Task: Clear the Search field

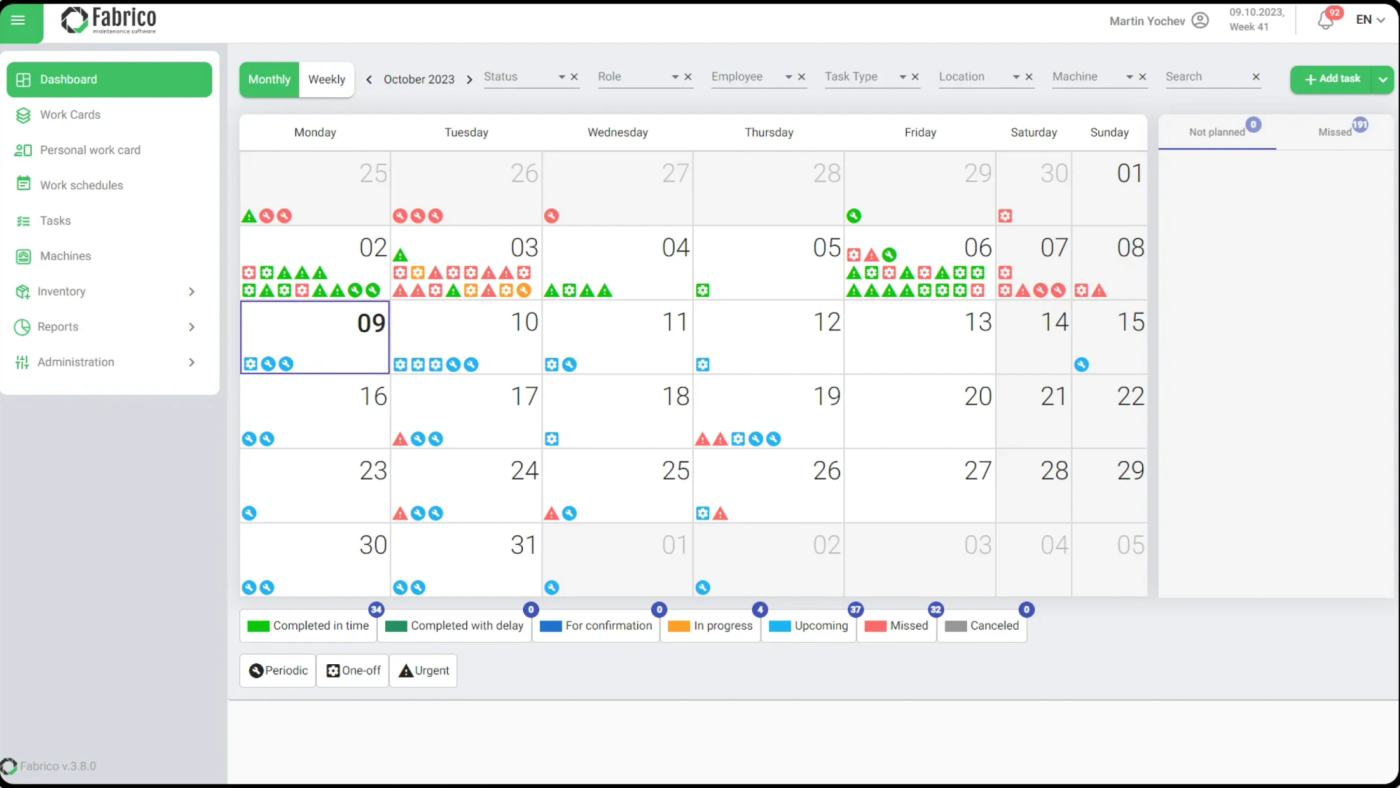Action: pyautogui.click(x=1256, y=77)
